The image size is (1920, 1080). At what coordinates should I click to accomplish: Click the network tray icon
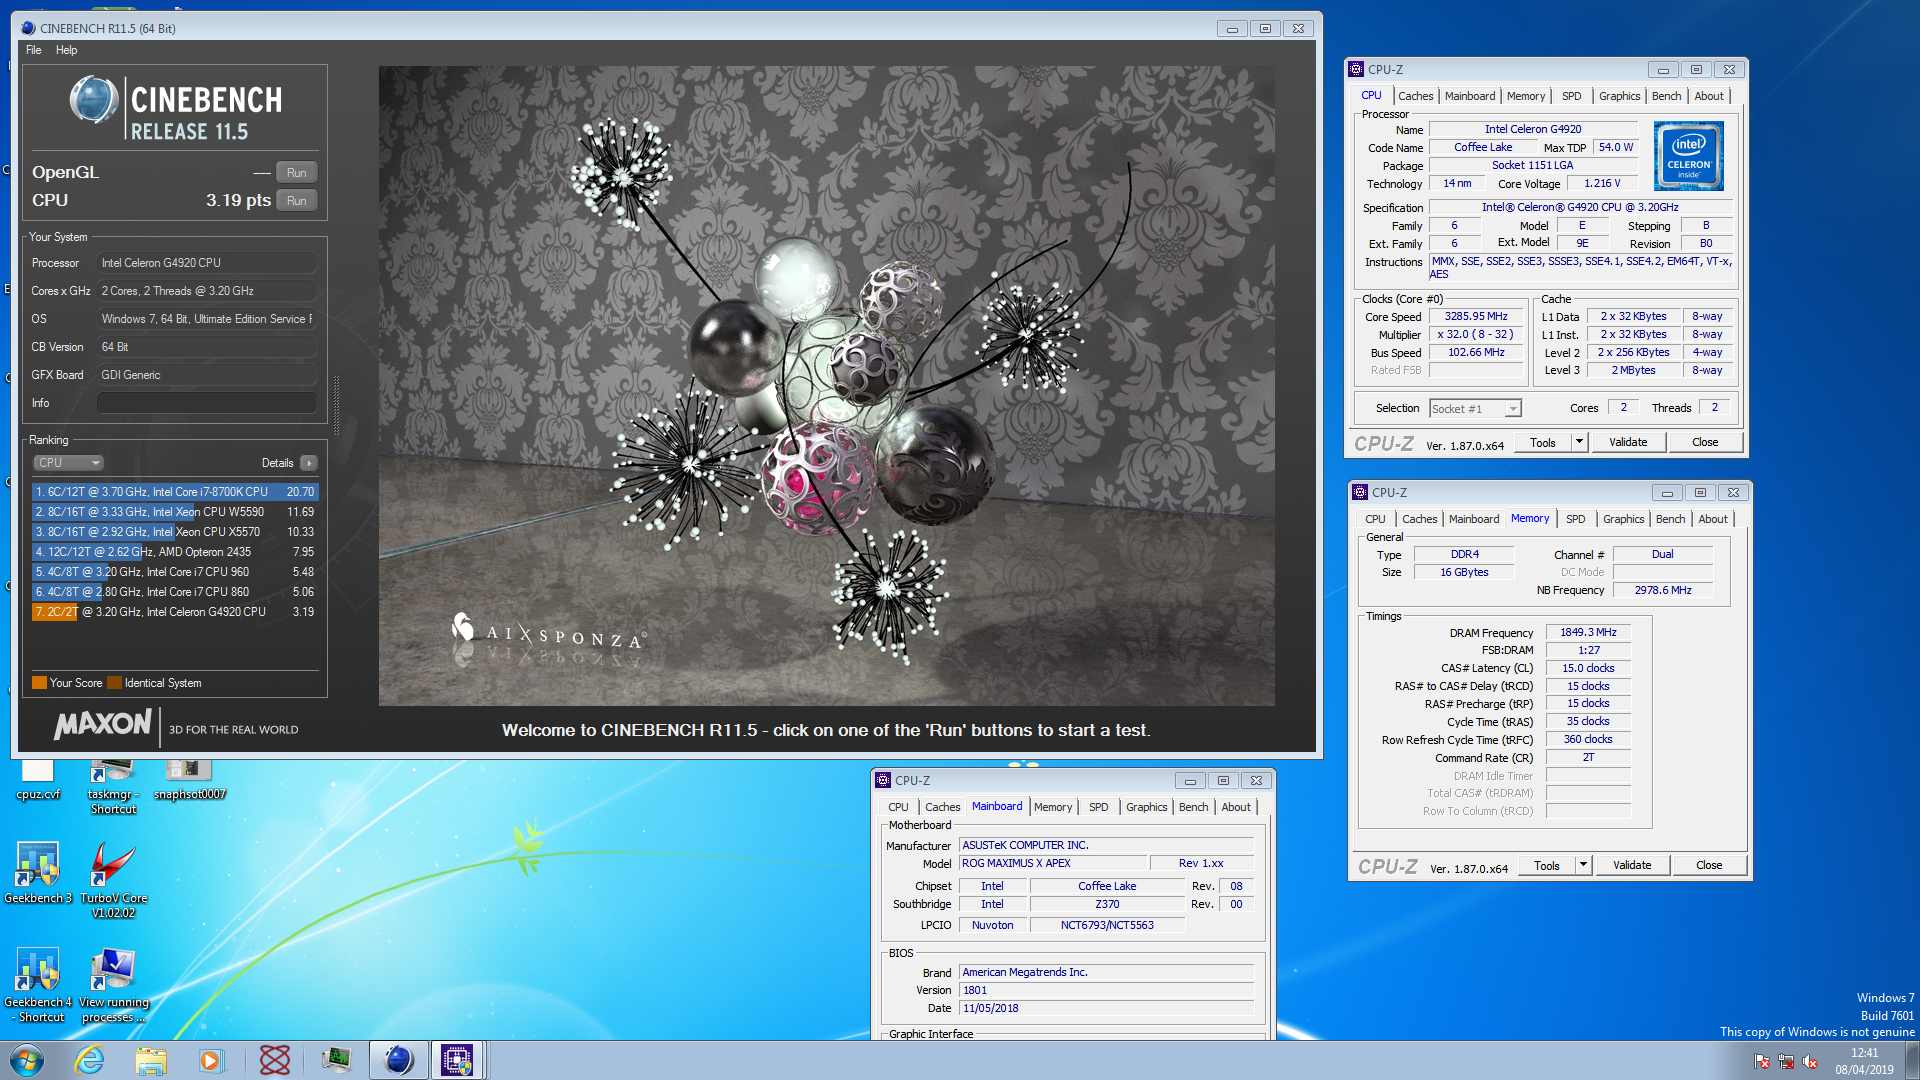[x=1786, y=1061]
